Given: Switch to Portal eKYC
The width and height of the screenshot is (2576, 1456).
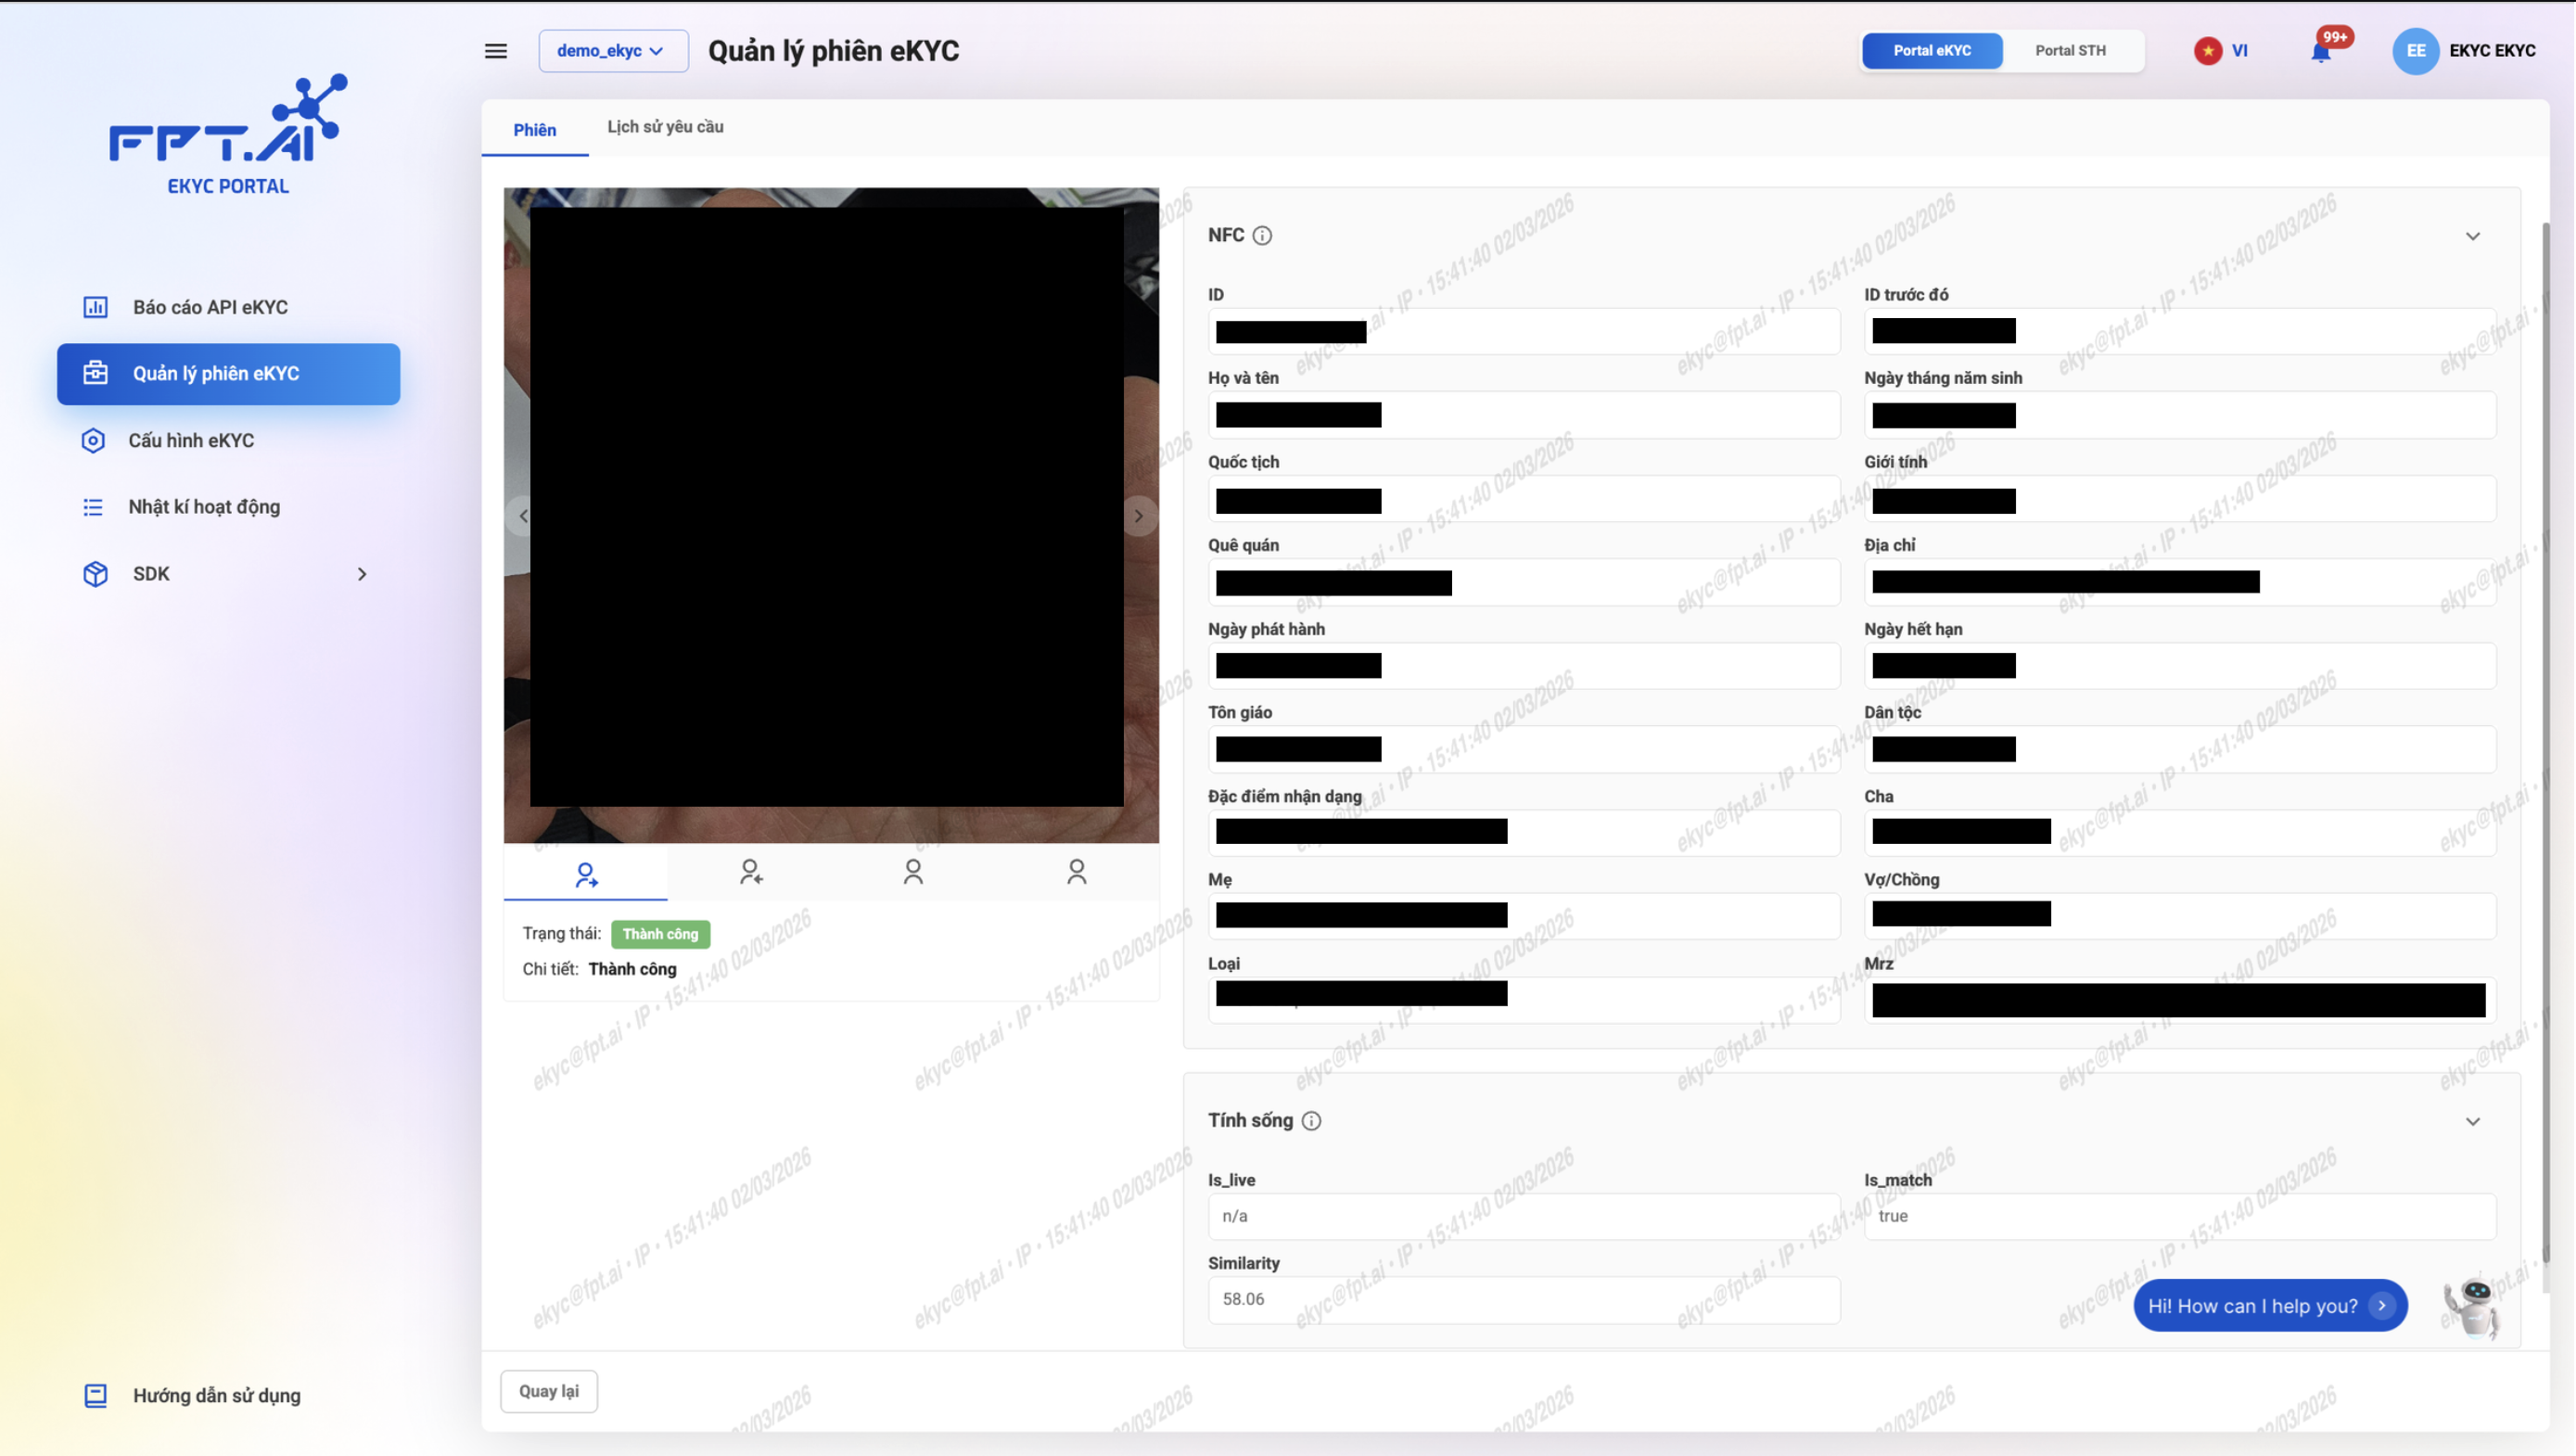Looking at the screenshot, I should (1931, 51).
